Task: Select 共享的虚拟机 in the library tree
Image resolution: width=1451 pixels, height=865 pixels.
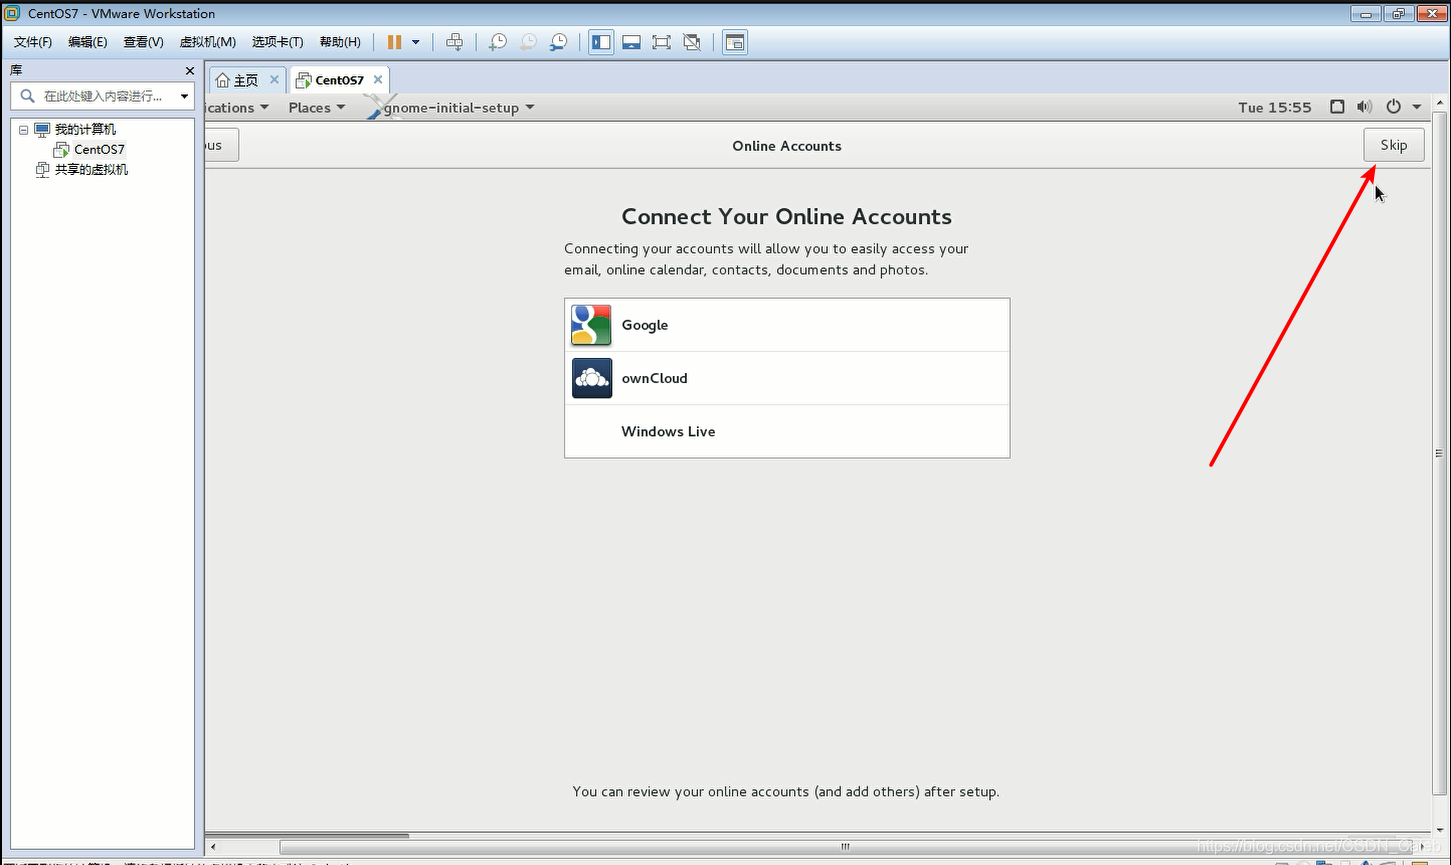Action: coord(91,170)
